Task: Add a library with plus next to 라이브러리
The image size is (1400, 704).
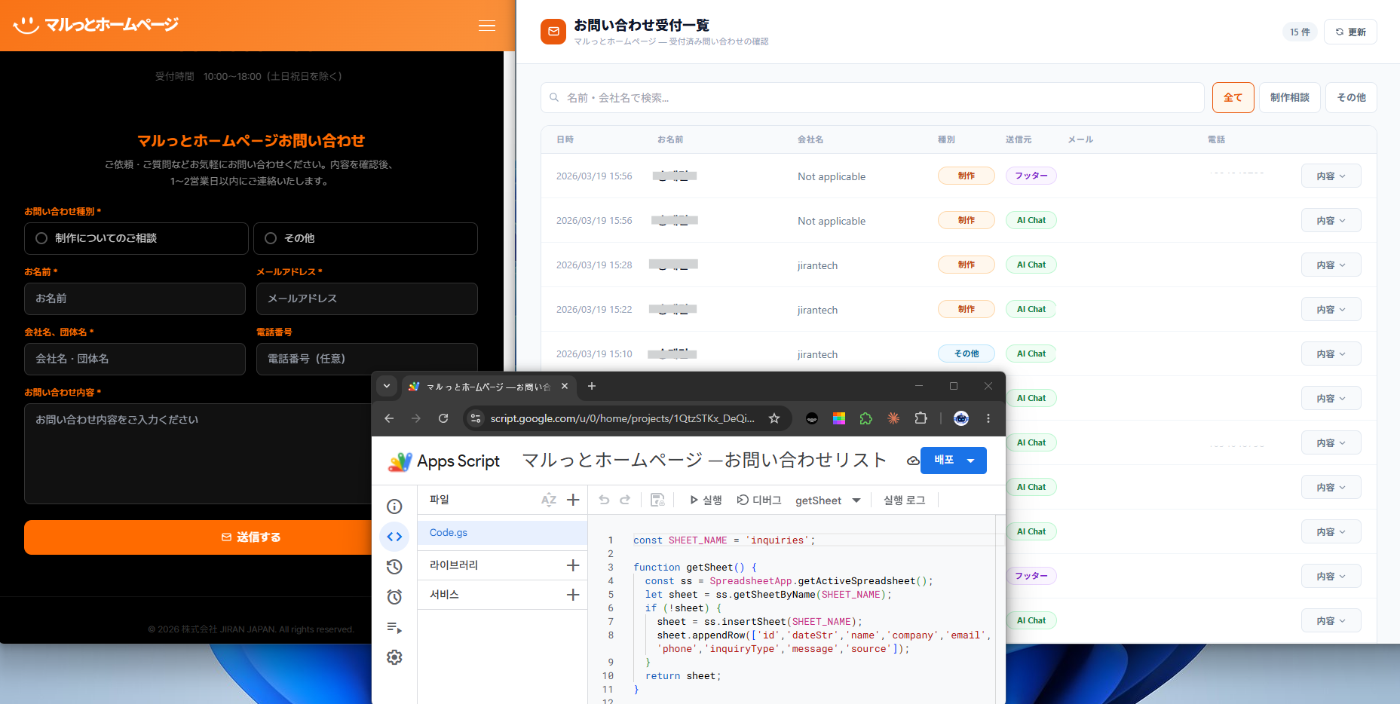Action: point(573,565)
